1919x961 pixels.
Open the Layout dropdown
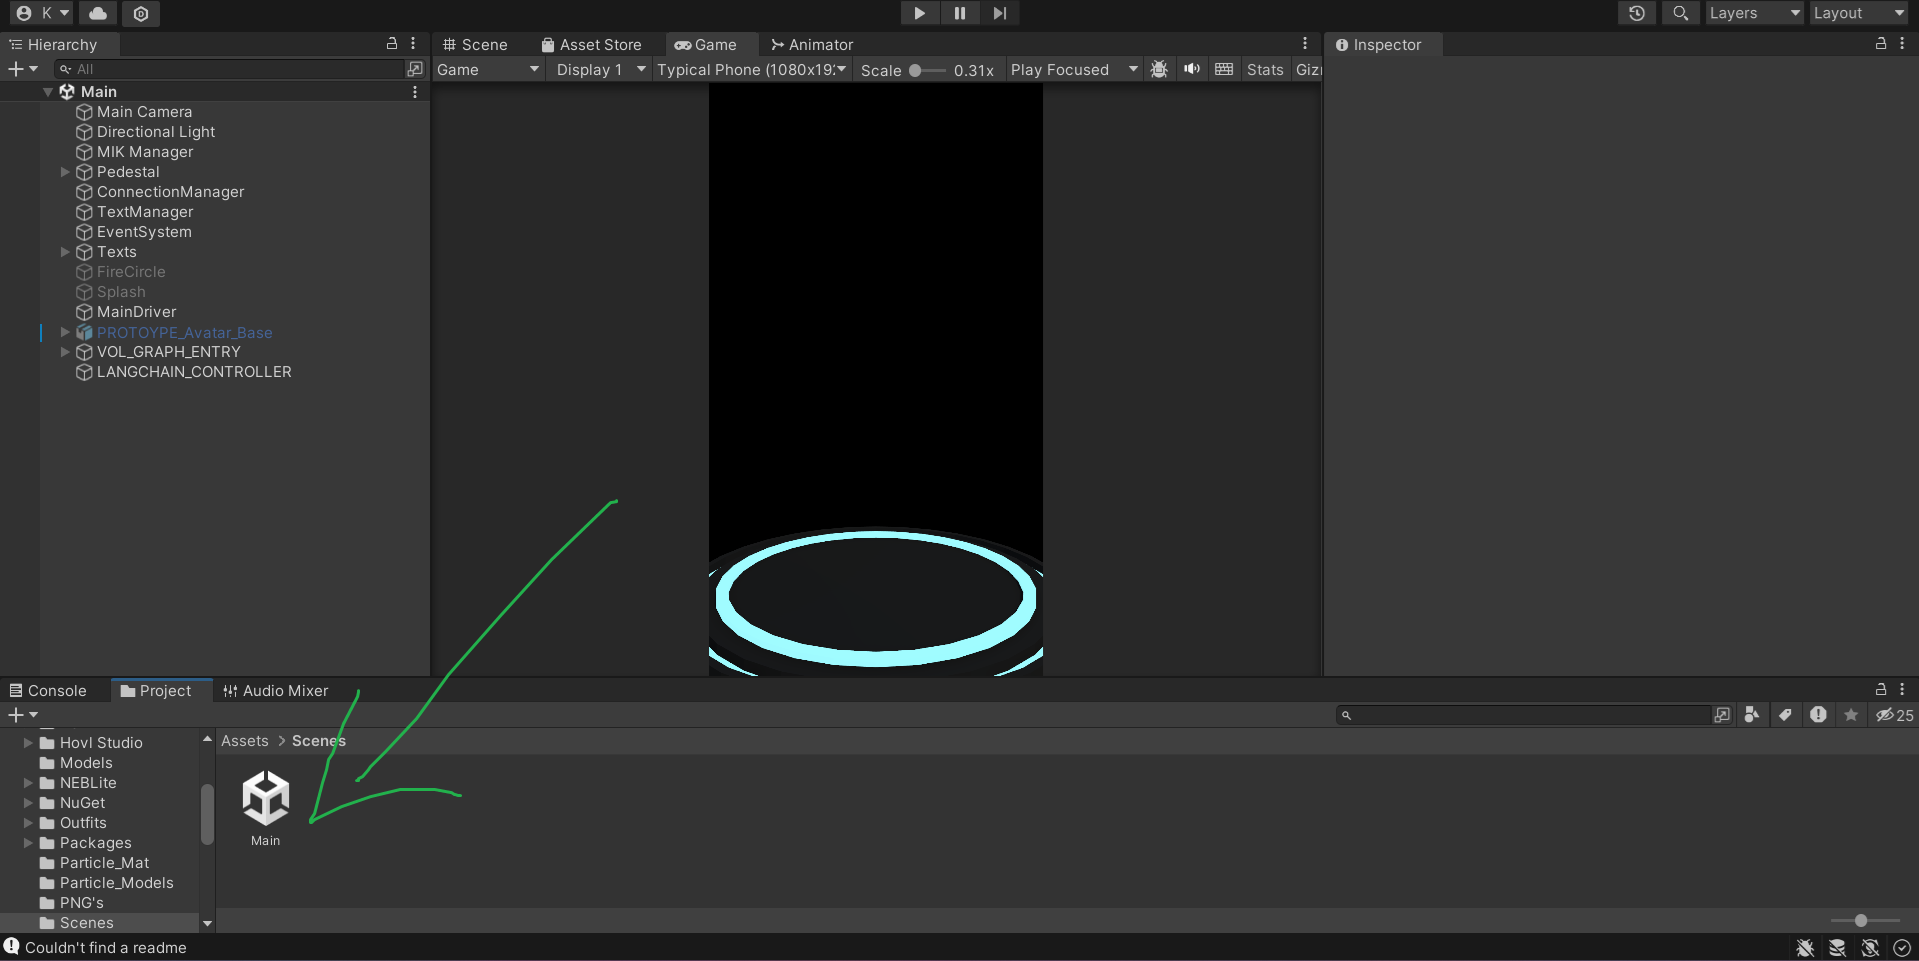pyautogui.click(x=1859, y=13)
